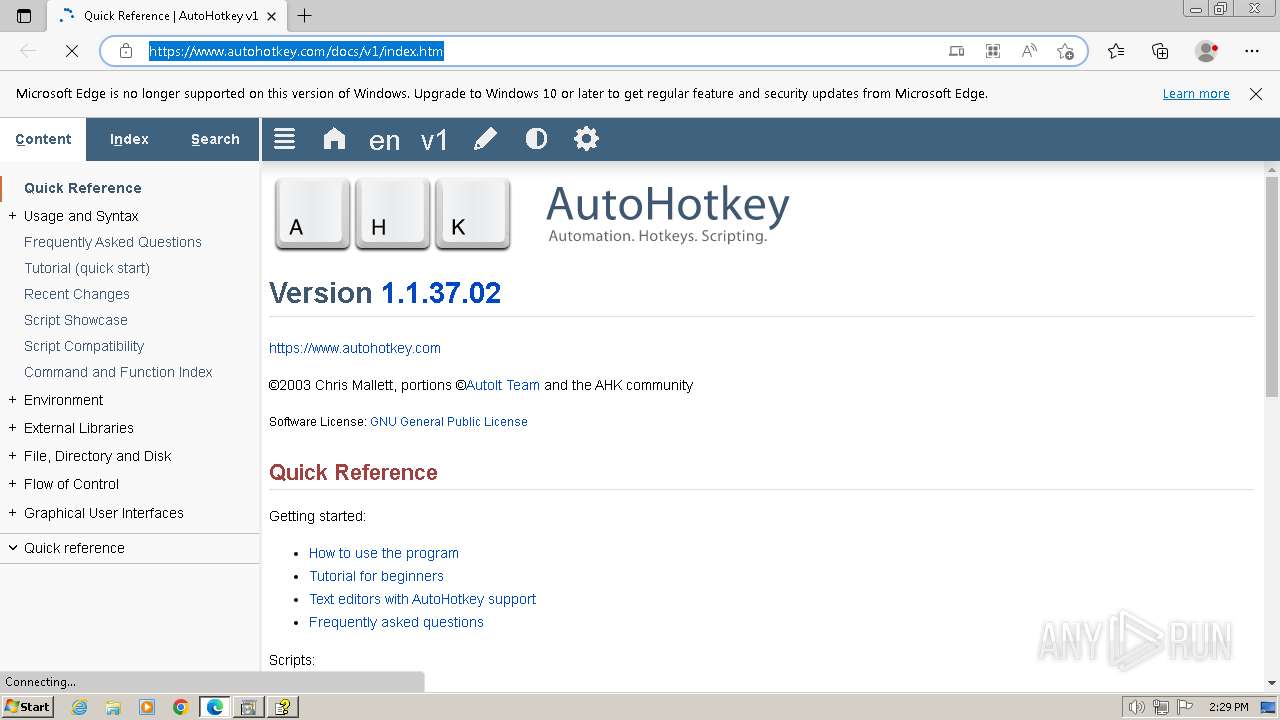
Task: Open File Explorer from taskbar
Action: pos(113,707)
